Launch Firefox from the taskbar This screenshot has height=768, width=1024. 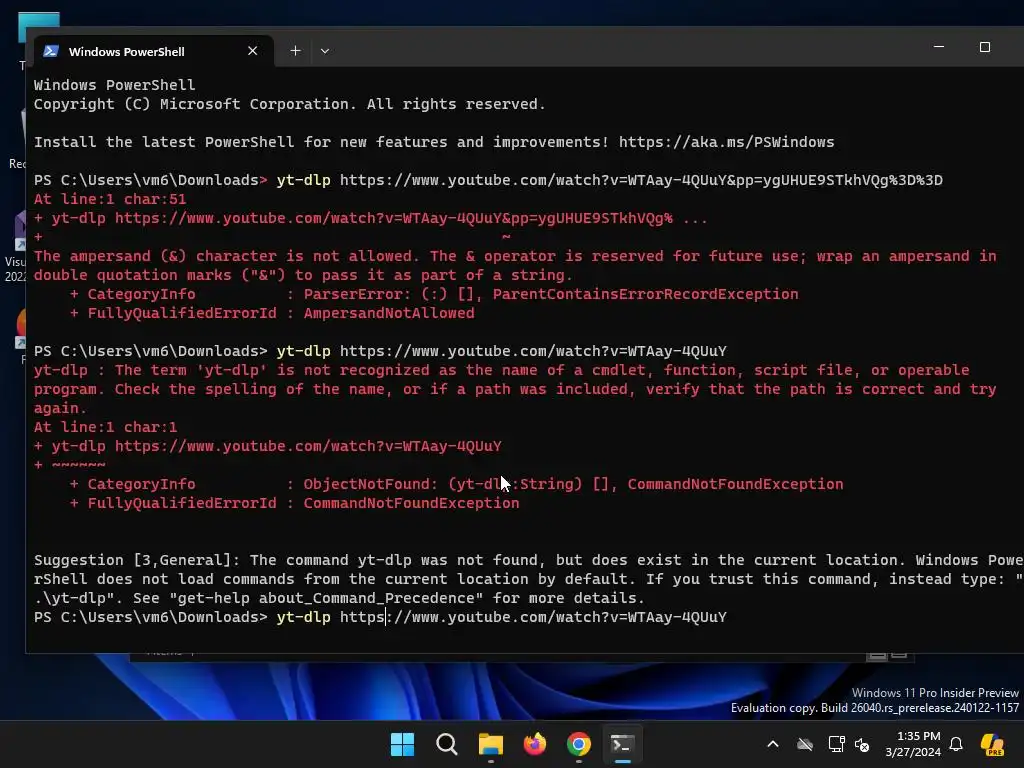pos(535,744)
